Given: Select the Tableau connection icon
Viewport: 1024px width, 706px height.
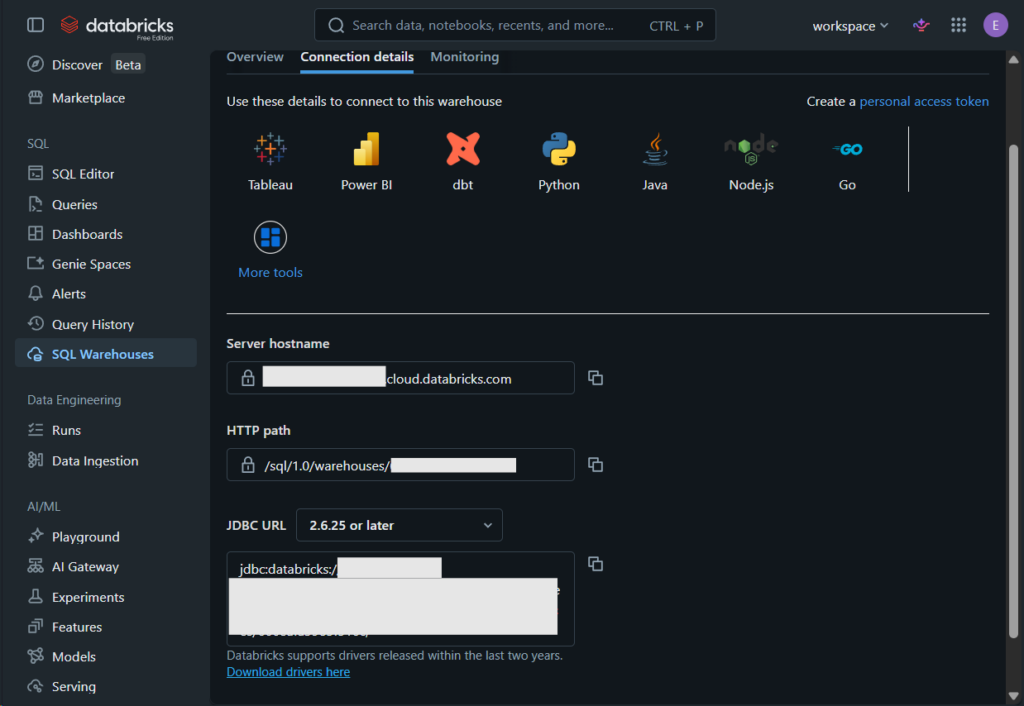Looking at the screenshot, I should tap(270, 150).
